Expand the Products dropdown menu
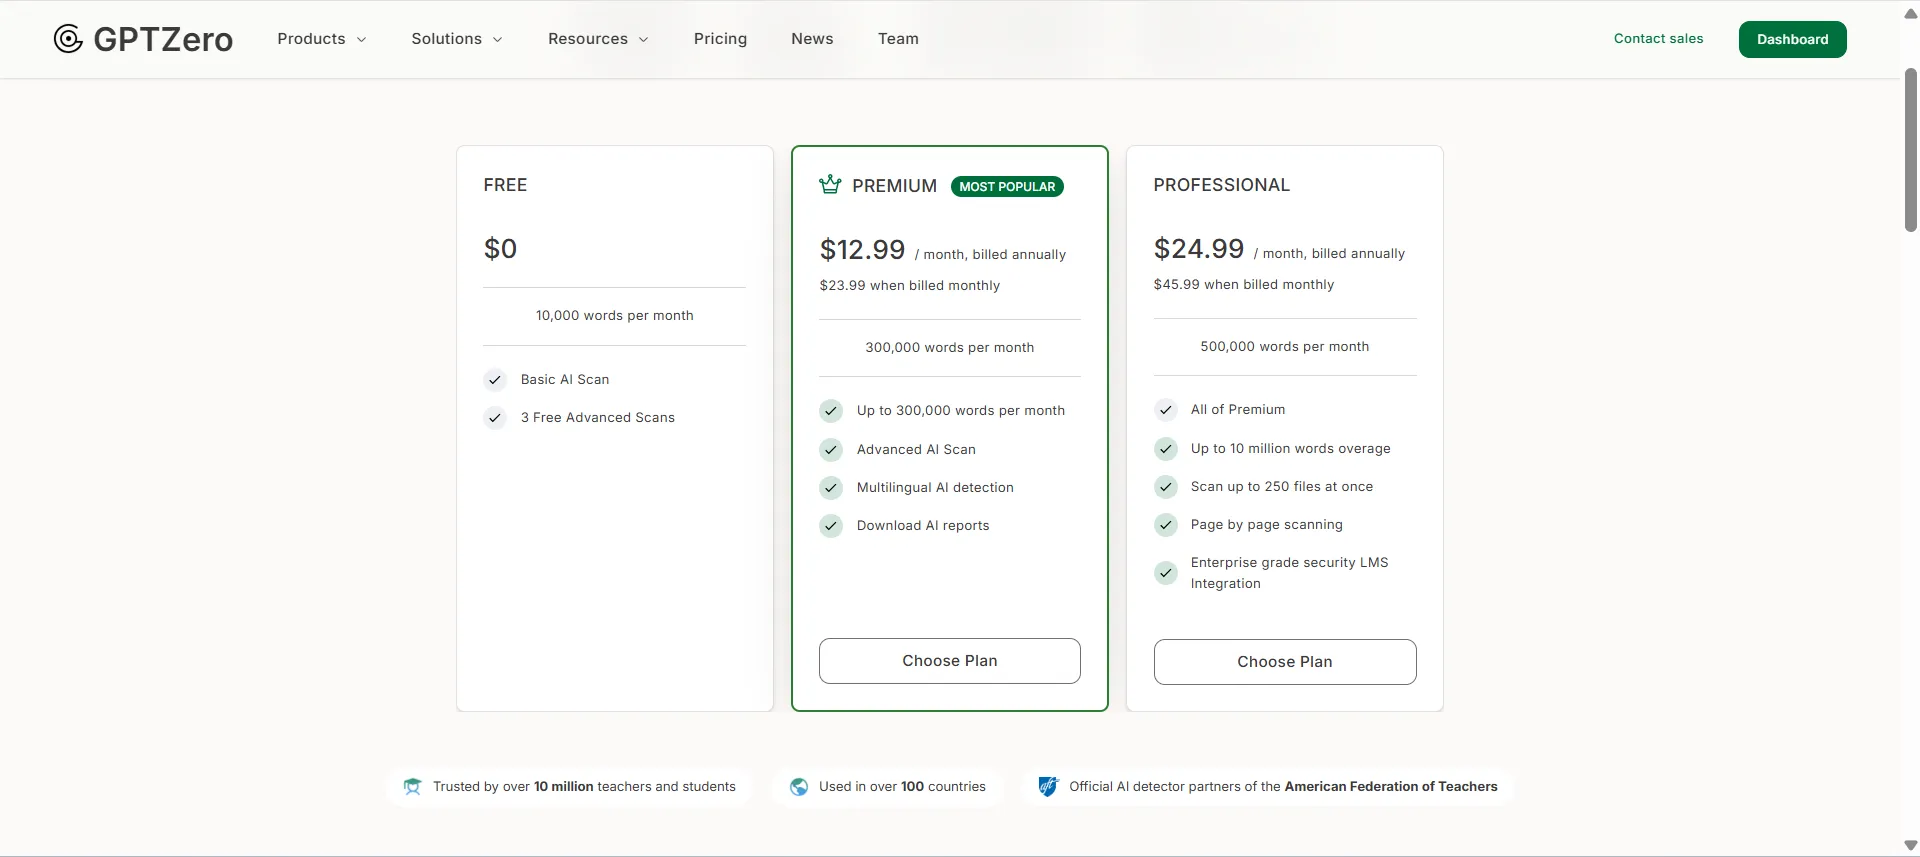Screen dimensions: 1920x857 322,39
